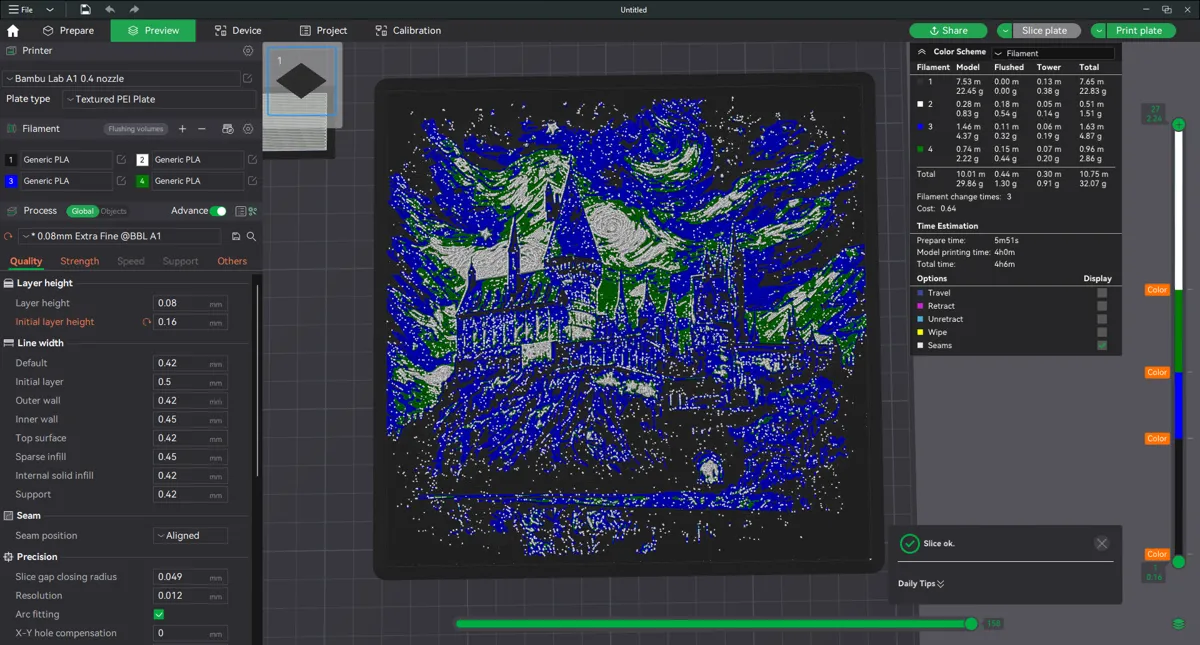Expand the Daily Tips section

click(x=921, y=584)
